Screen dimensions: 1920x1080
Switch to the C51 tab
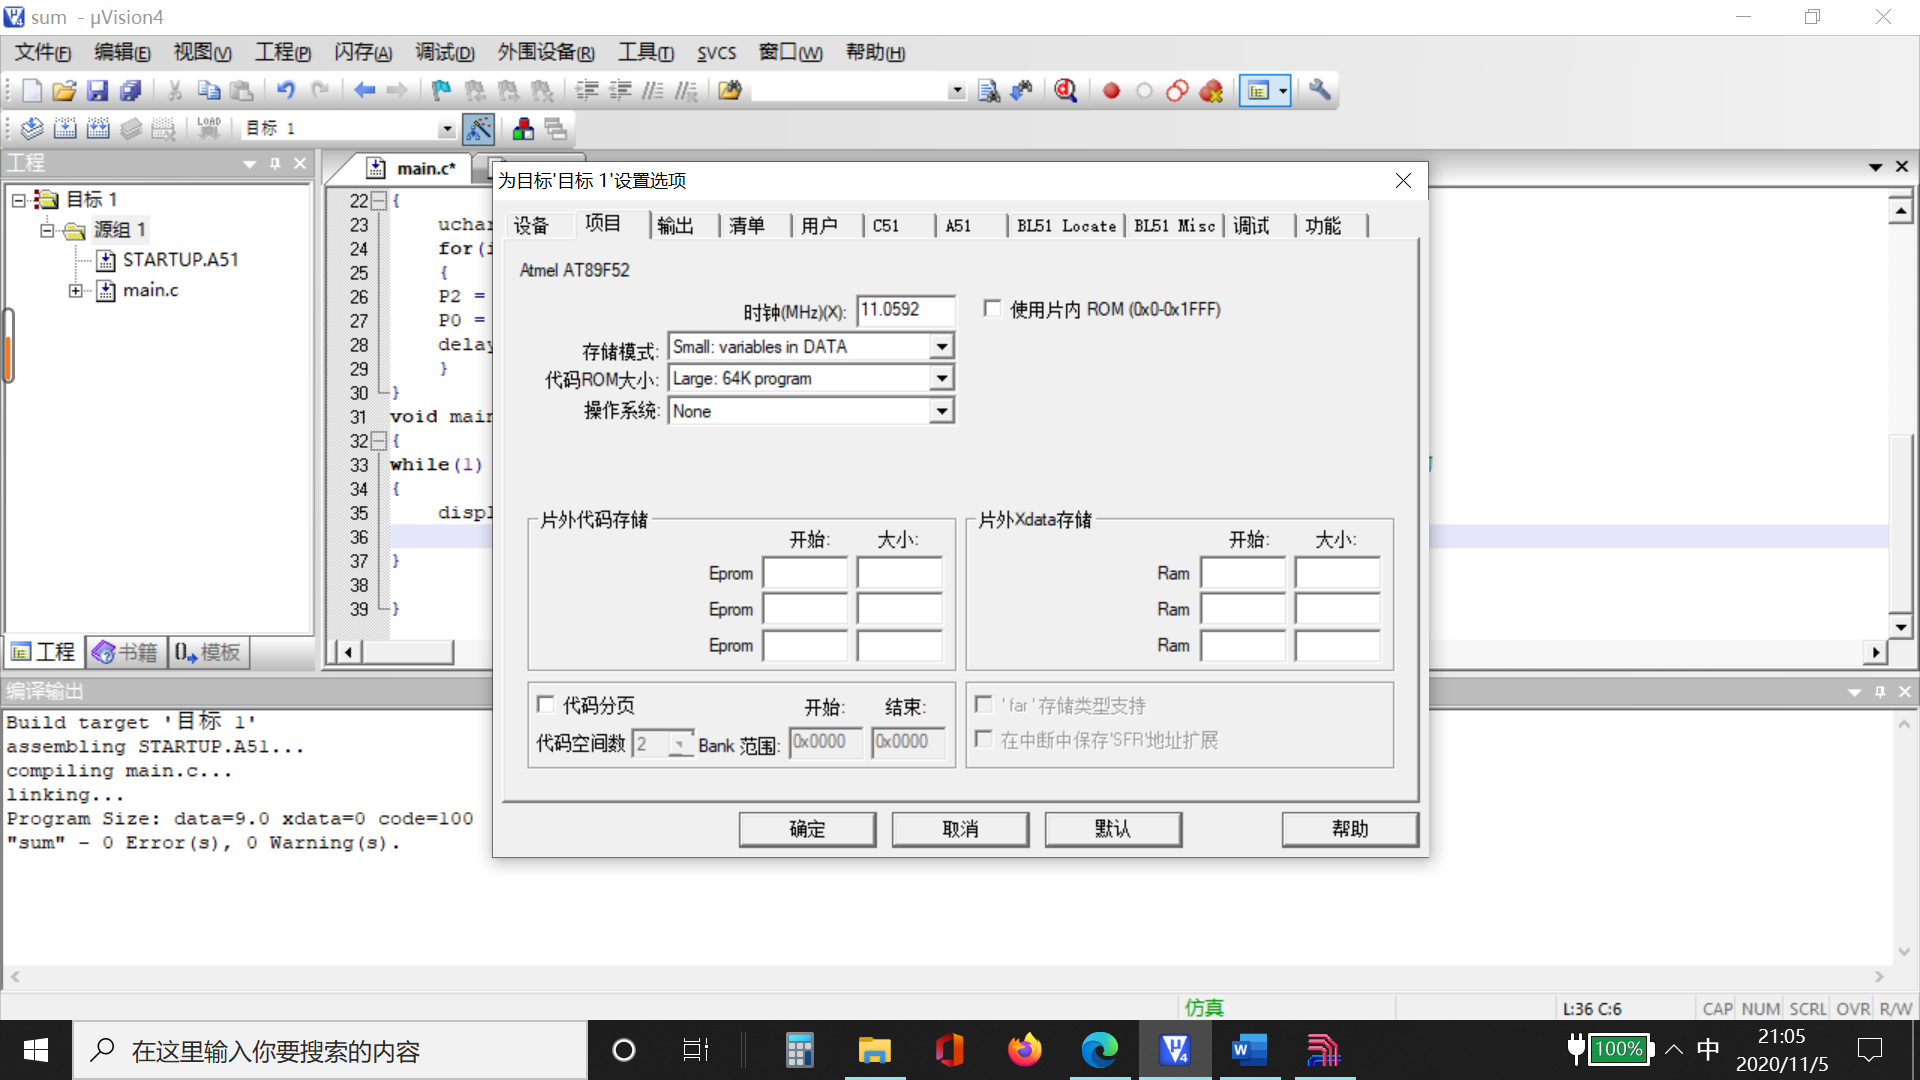click(886, 226)
